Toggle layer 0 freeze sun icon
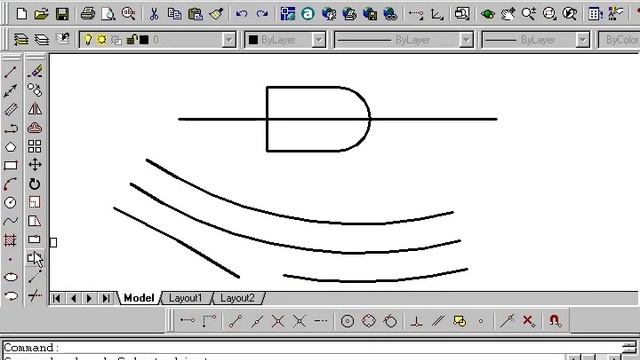Viewport: 640px width, 360px height. click(102, 40)
